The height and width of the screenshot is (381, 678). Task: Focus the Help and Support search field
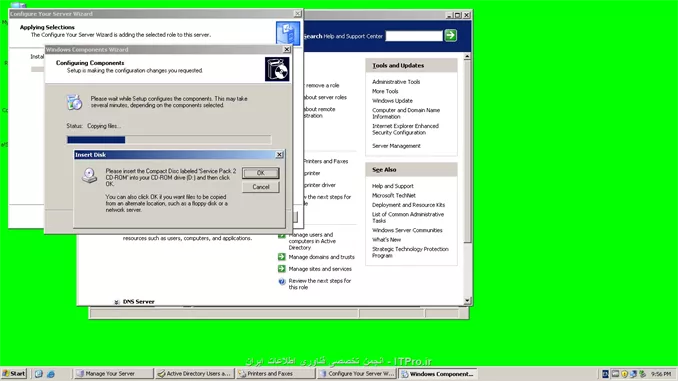414,36
